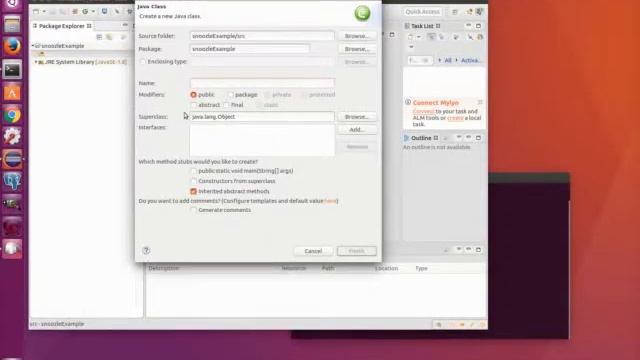Click Link with Editor icon in Package Explorer
Screen dimensions: 640x360
tap(109, 37)
